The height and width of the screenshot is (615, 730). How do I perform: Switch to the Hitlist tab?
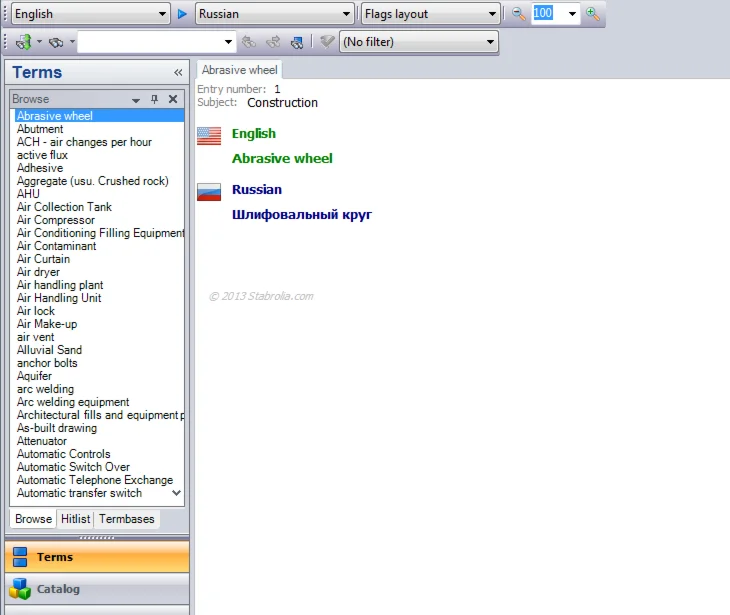point(75,519)
